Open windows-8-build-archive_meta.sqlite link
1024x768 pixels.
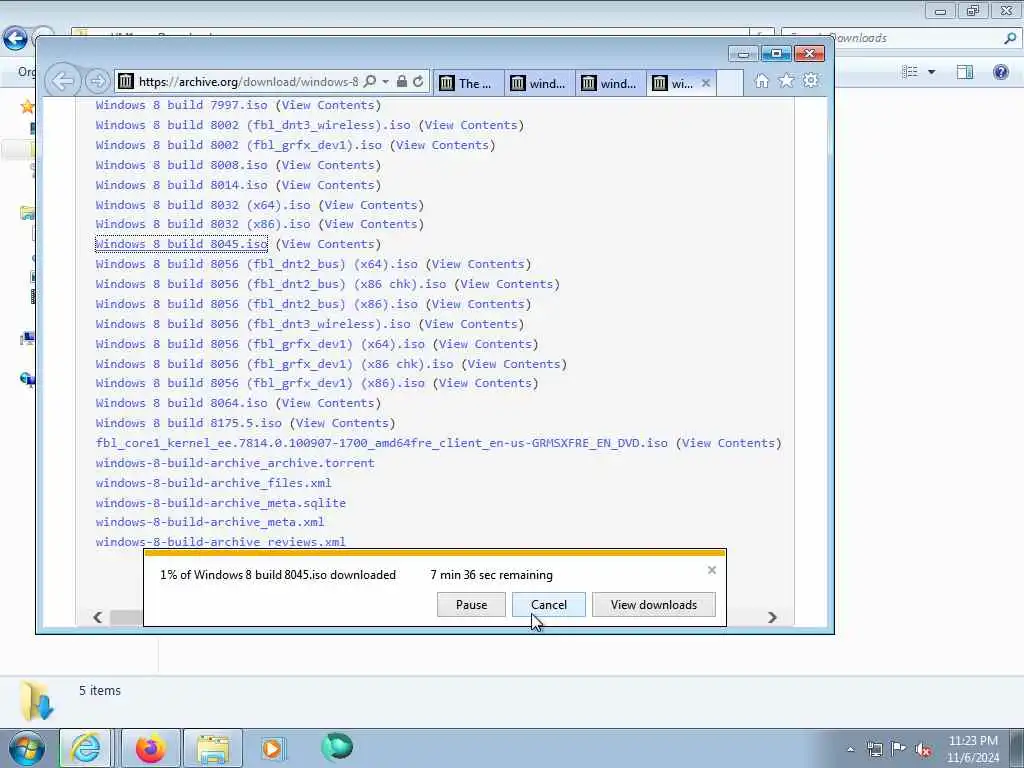221,504
